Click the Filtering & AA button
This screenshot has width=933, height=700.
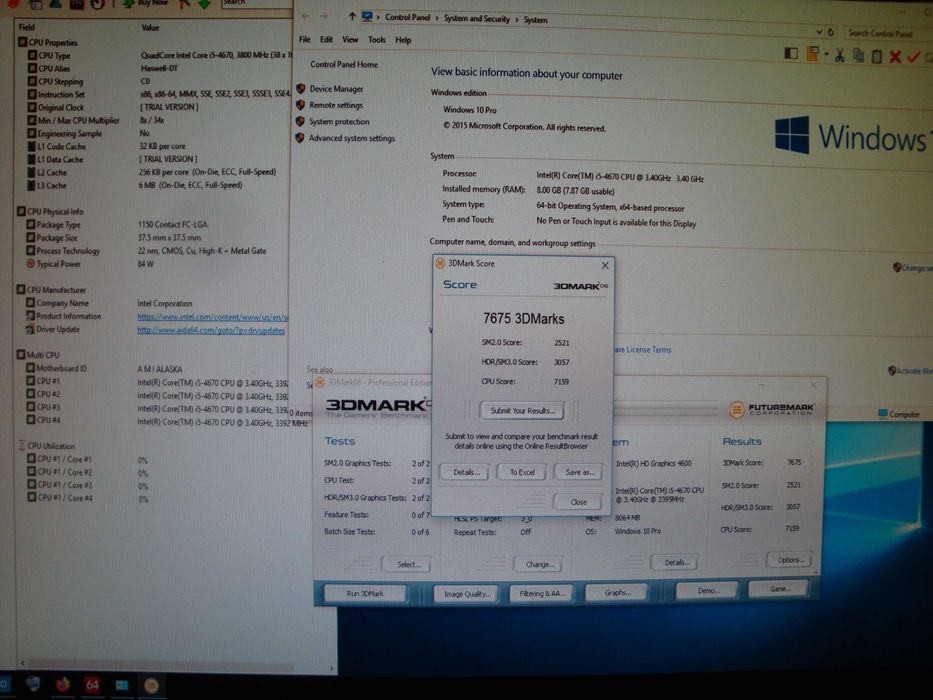[542, 593]
